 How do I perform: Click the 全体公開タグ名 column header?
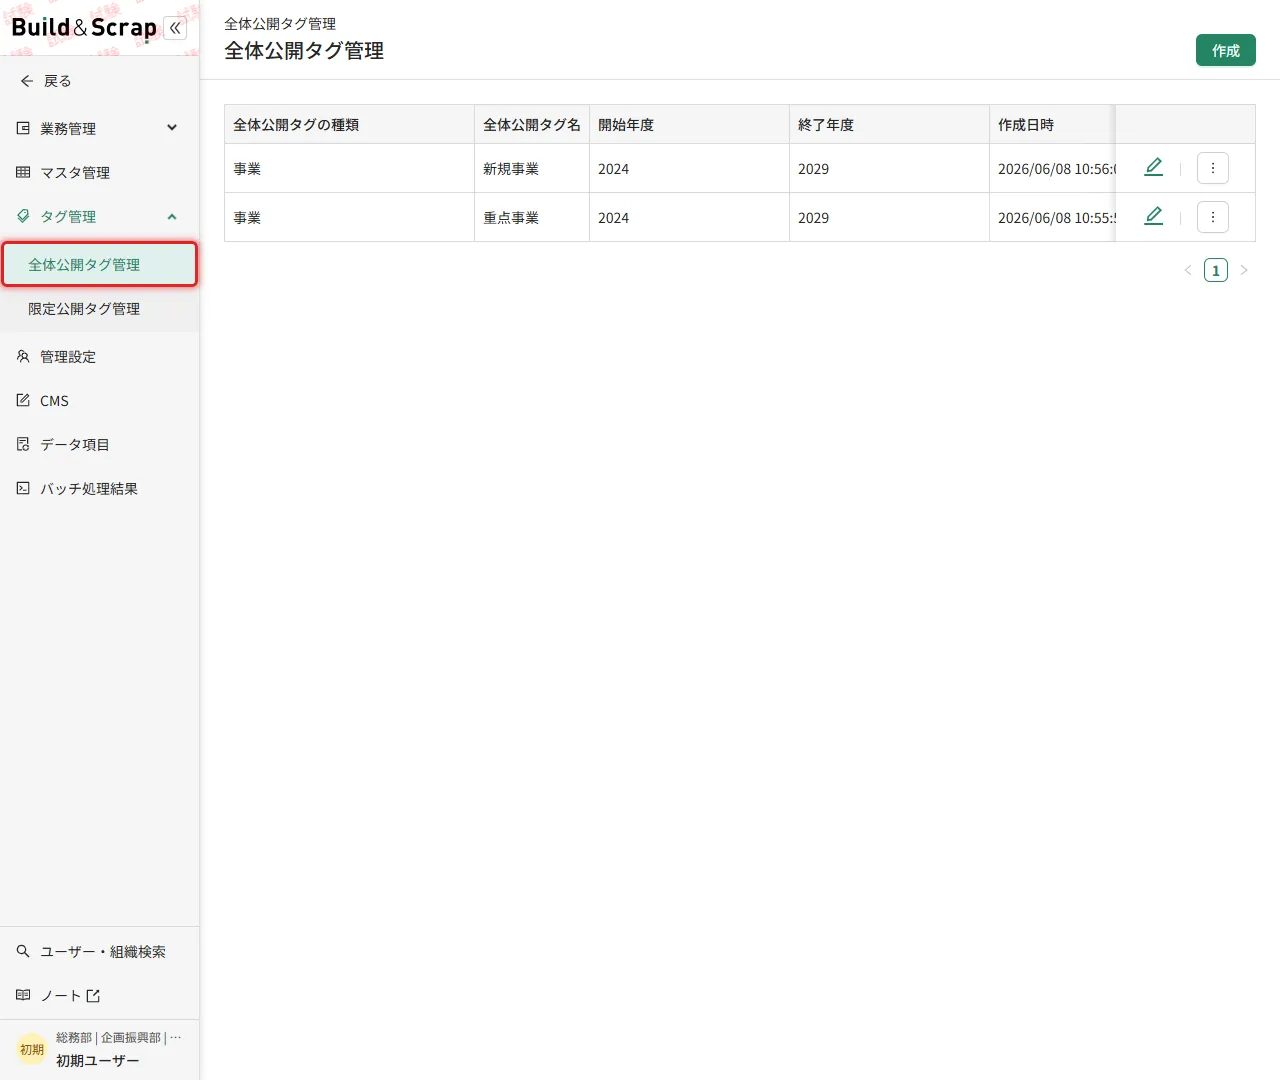pos(532,125)
